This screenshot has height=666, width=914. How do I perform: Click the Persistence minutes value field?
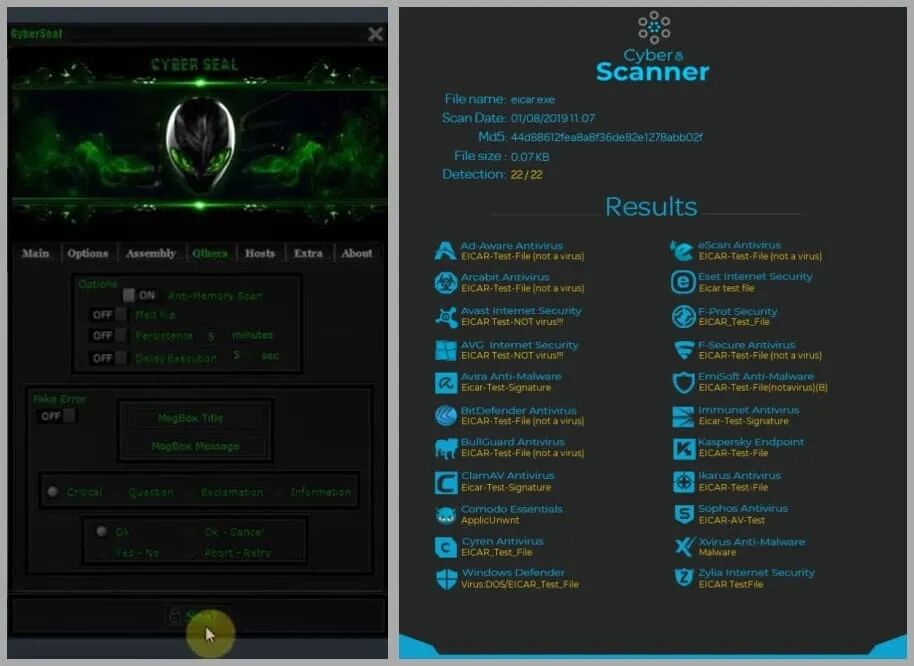pyautogui.click(x=211, y=336)
